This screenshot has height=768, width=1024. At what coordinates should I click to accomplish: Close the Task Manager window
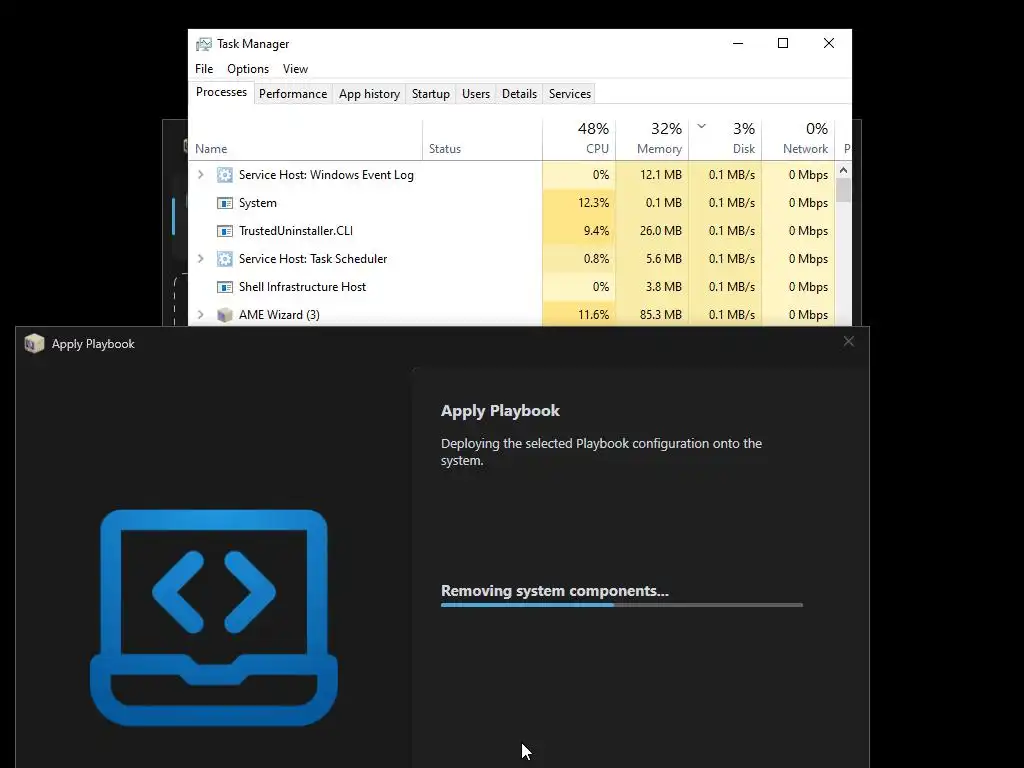point(829,43)
